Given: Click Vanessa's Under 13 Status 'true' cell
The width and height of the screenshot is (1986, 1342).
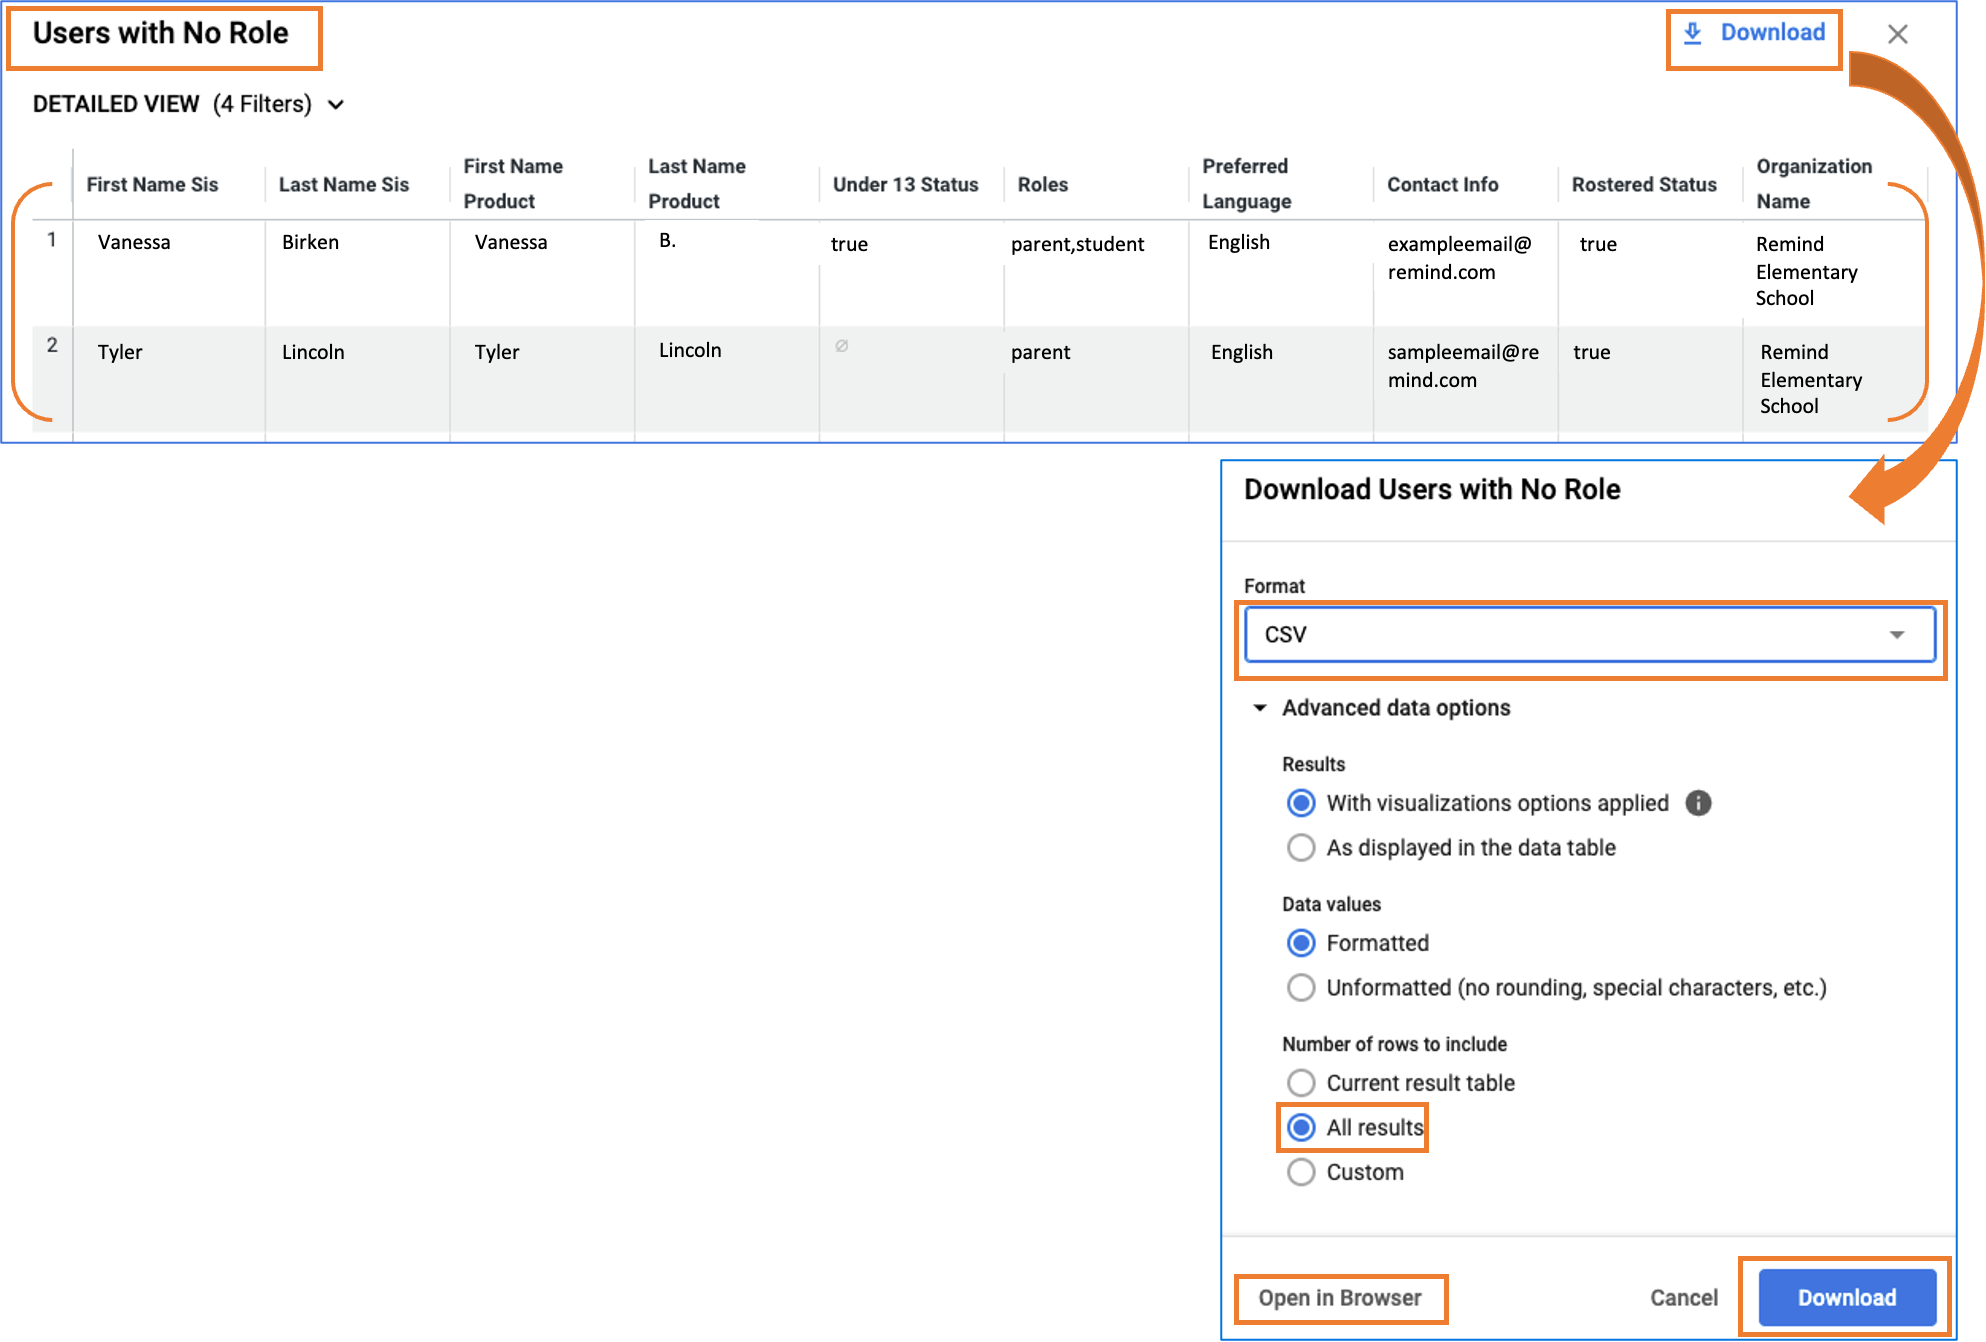Looking at the screenshot, I should click(x=849, y=244).
